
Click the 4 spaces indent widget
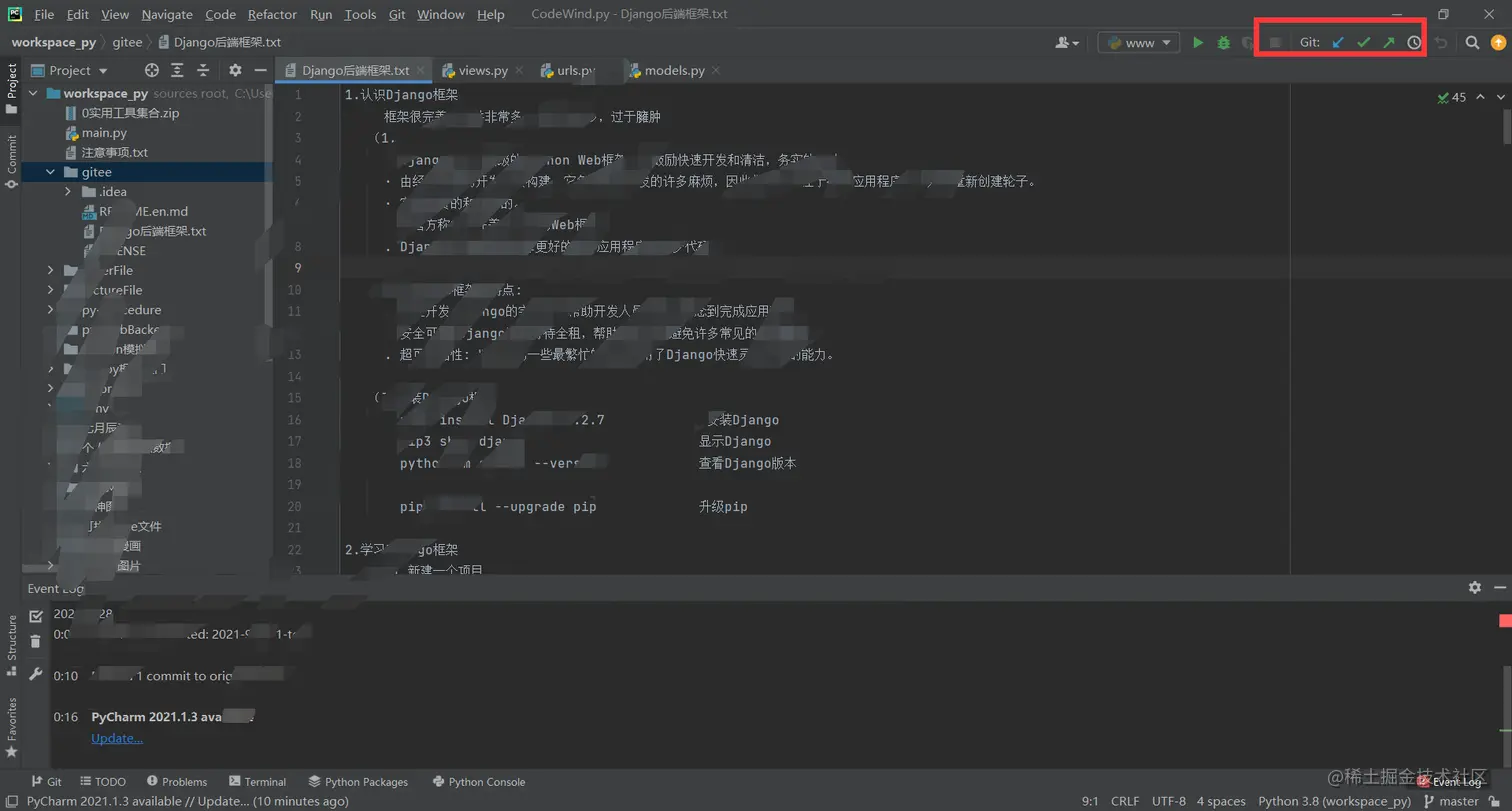point(1221,801)
